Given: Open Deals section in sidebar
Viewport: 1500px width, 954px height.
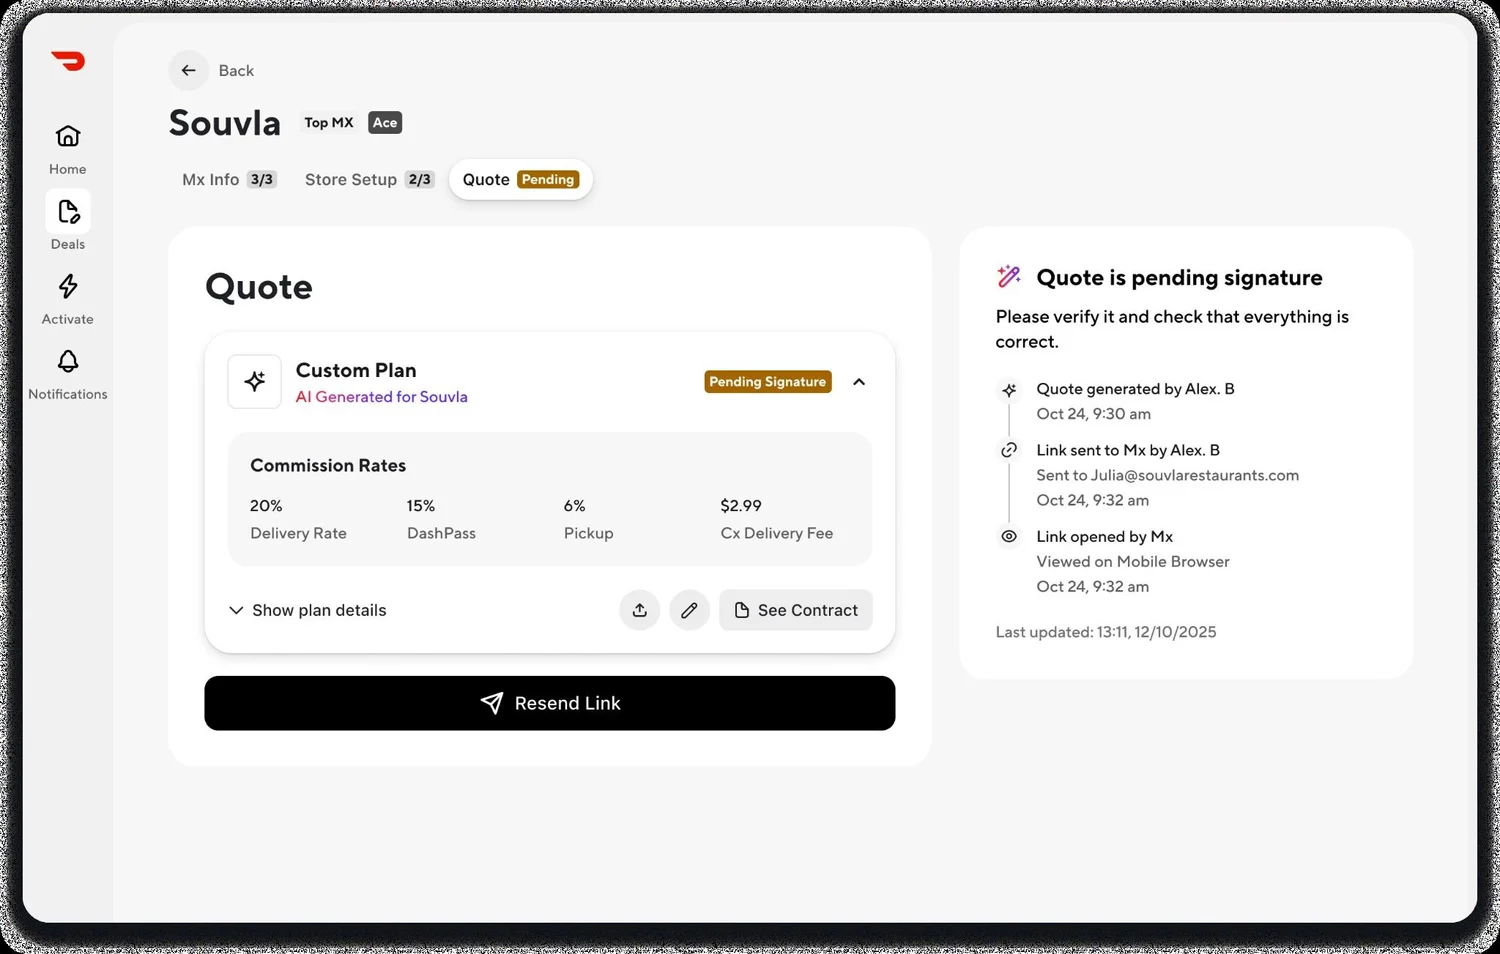Looking at the screenshot, I should click(68, 221).
